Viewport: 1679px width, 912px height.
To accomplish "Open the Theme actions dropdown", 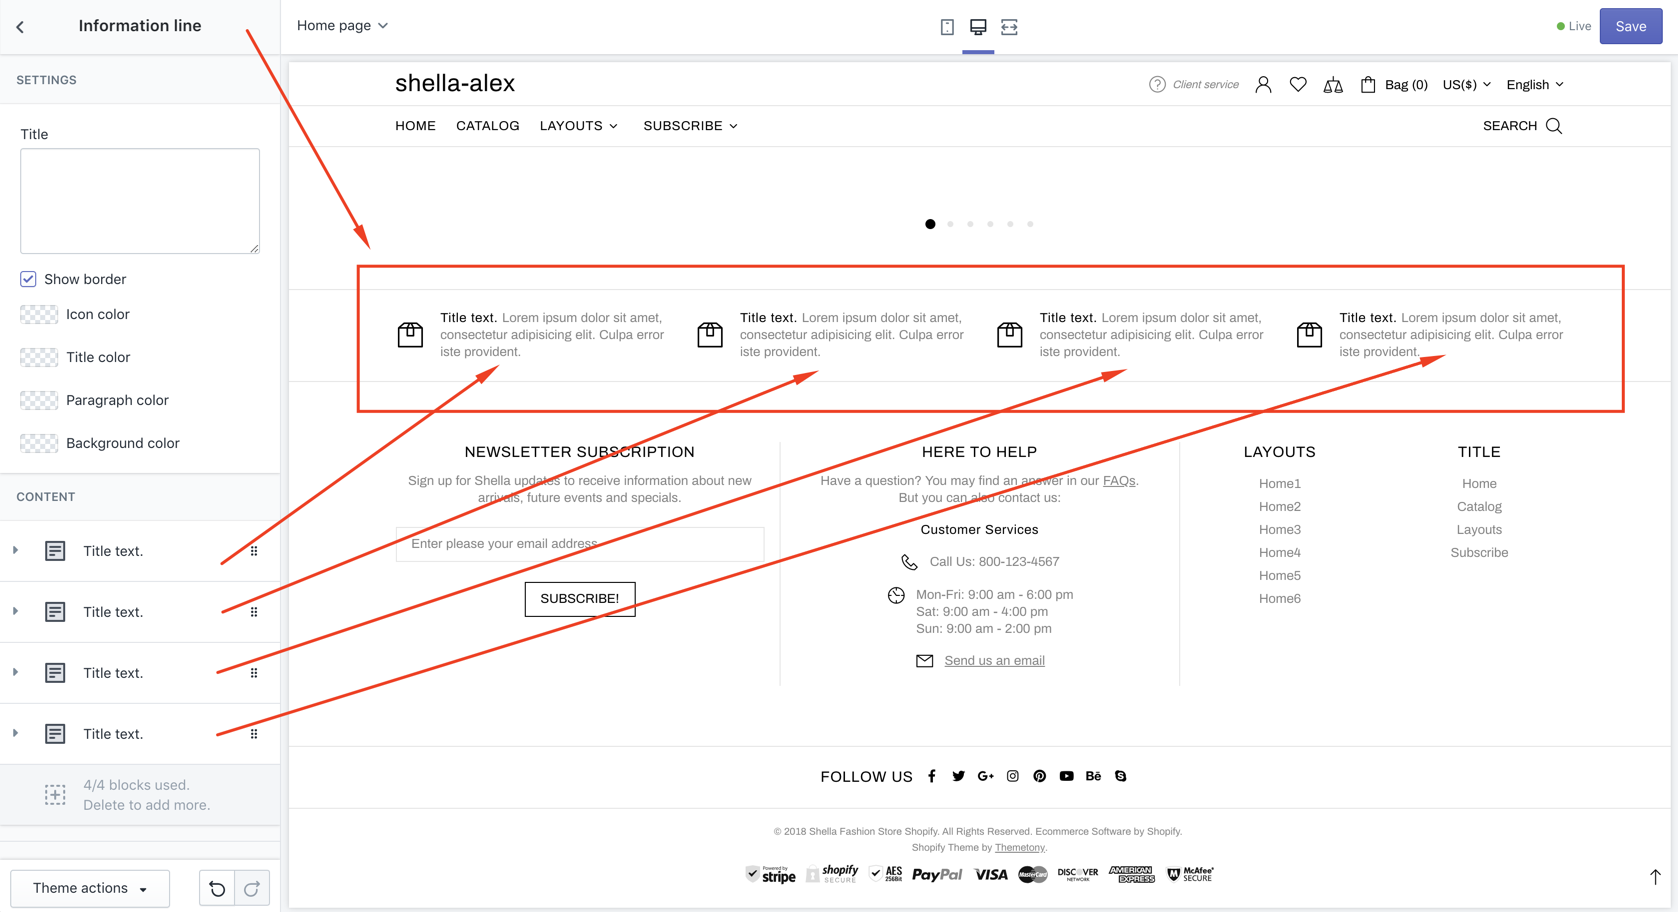I will click(x=90, y=888).
